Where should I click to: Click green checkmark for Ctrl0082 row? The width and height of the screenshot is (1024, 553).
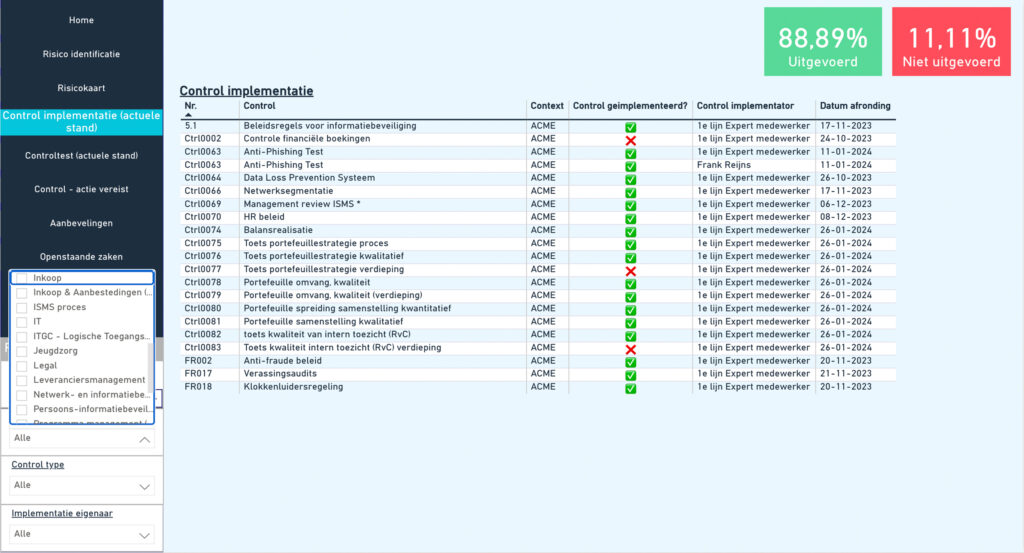pos(630,336)
